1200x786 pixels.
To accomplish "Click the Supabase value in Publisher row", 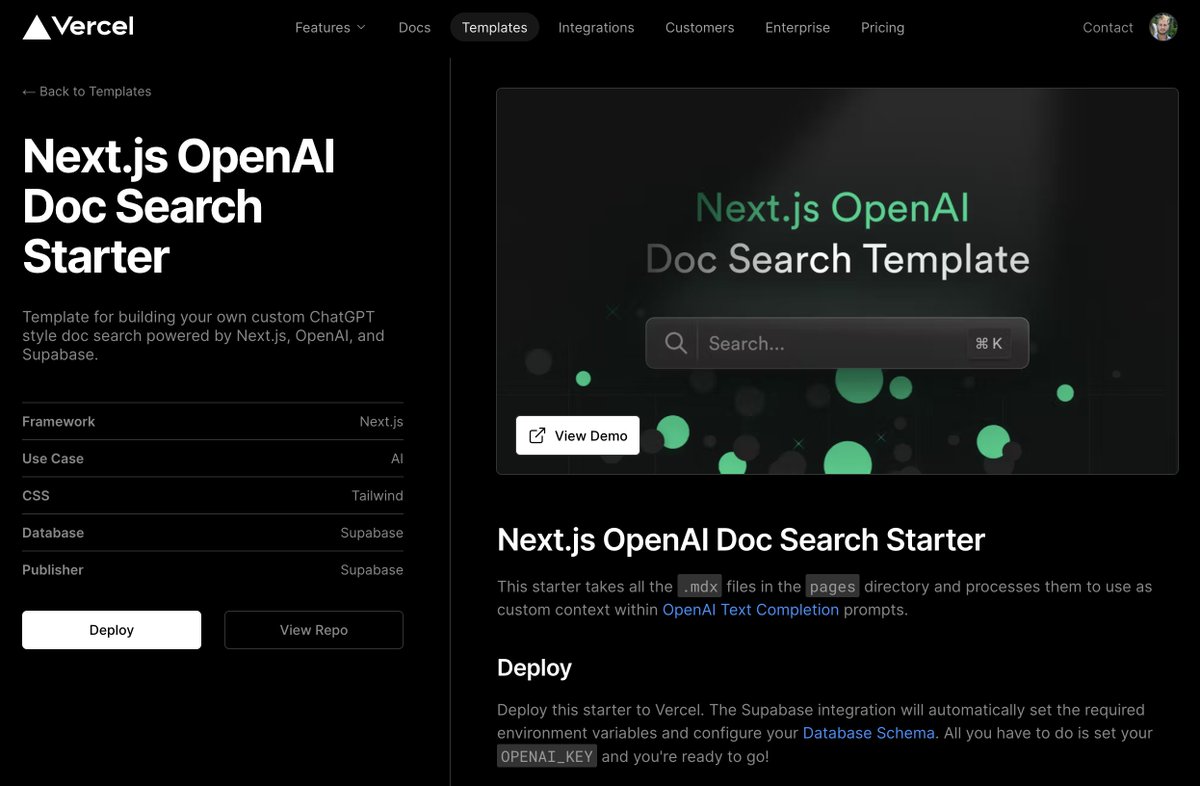I will coord(372,569).
